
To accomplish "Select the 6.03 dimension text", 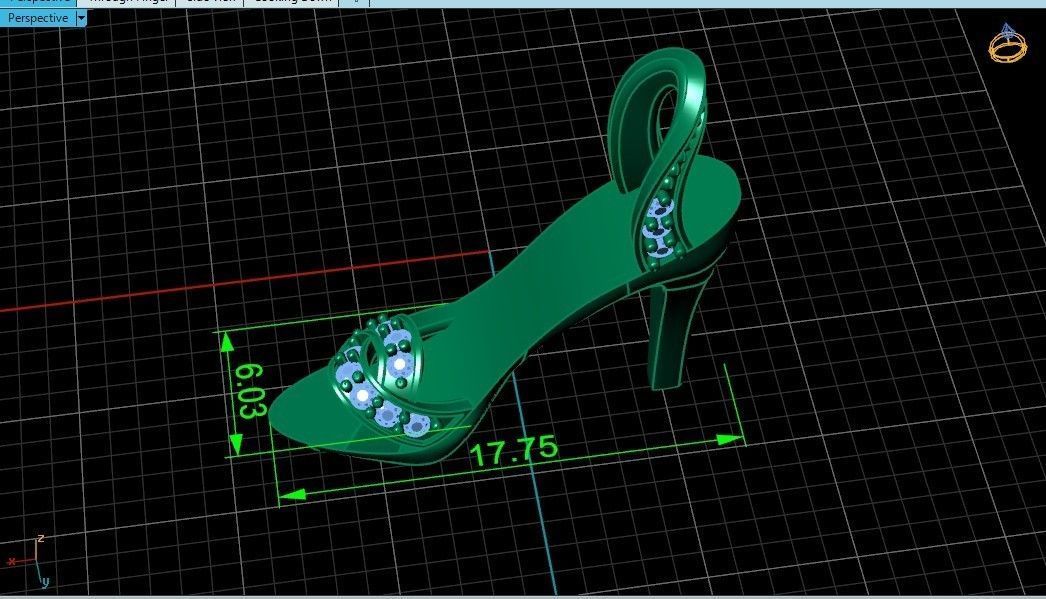I will [x=249, y=392].
